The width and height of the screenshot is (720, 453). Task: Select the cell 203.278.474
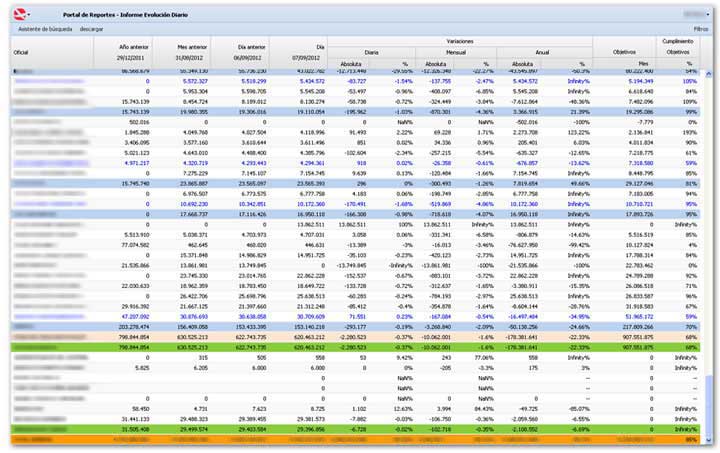pyautogui.click(x=134, y=327)
